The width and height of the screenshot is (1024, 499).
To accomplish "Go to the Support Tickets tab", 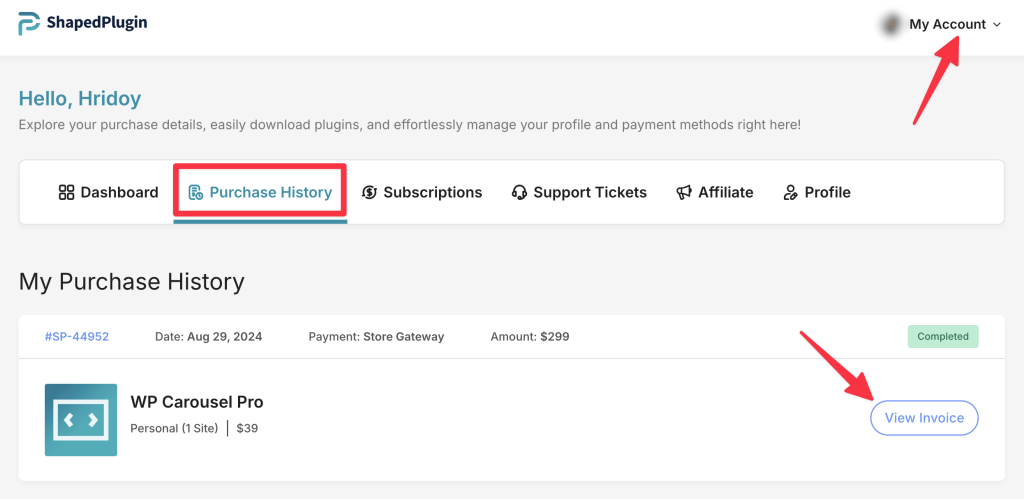I will point(590,192).
